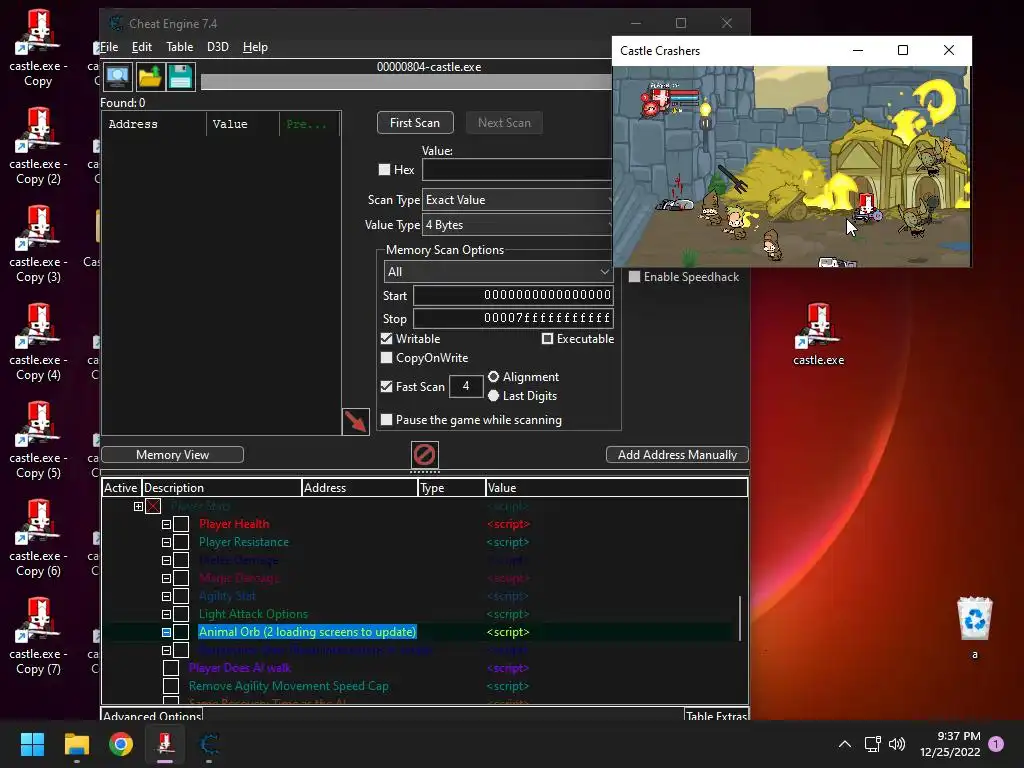Open the D3D menu
The height and width of the screenshot is (768, 1024).
(x=218, y=47)
